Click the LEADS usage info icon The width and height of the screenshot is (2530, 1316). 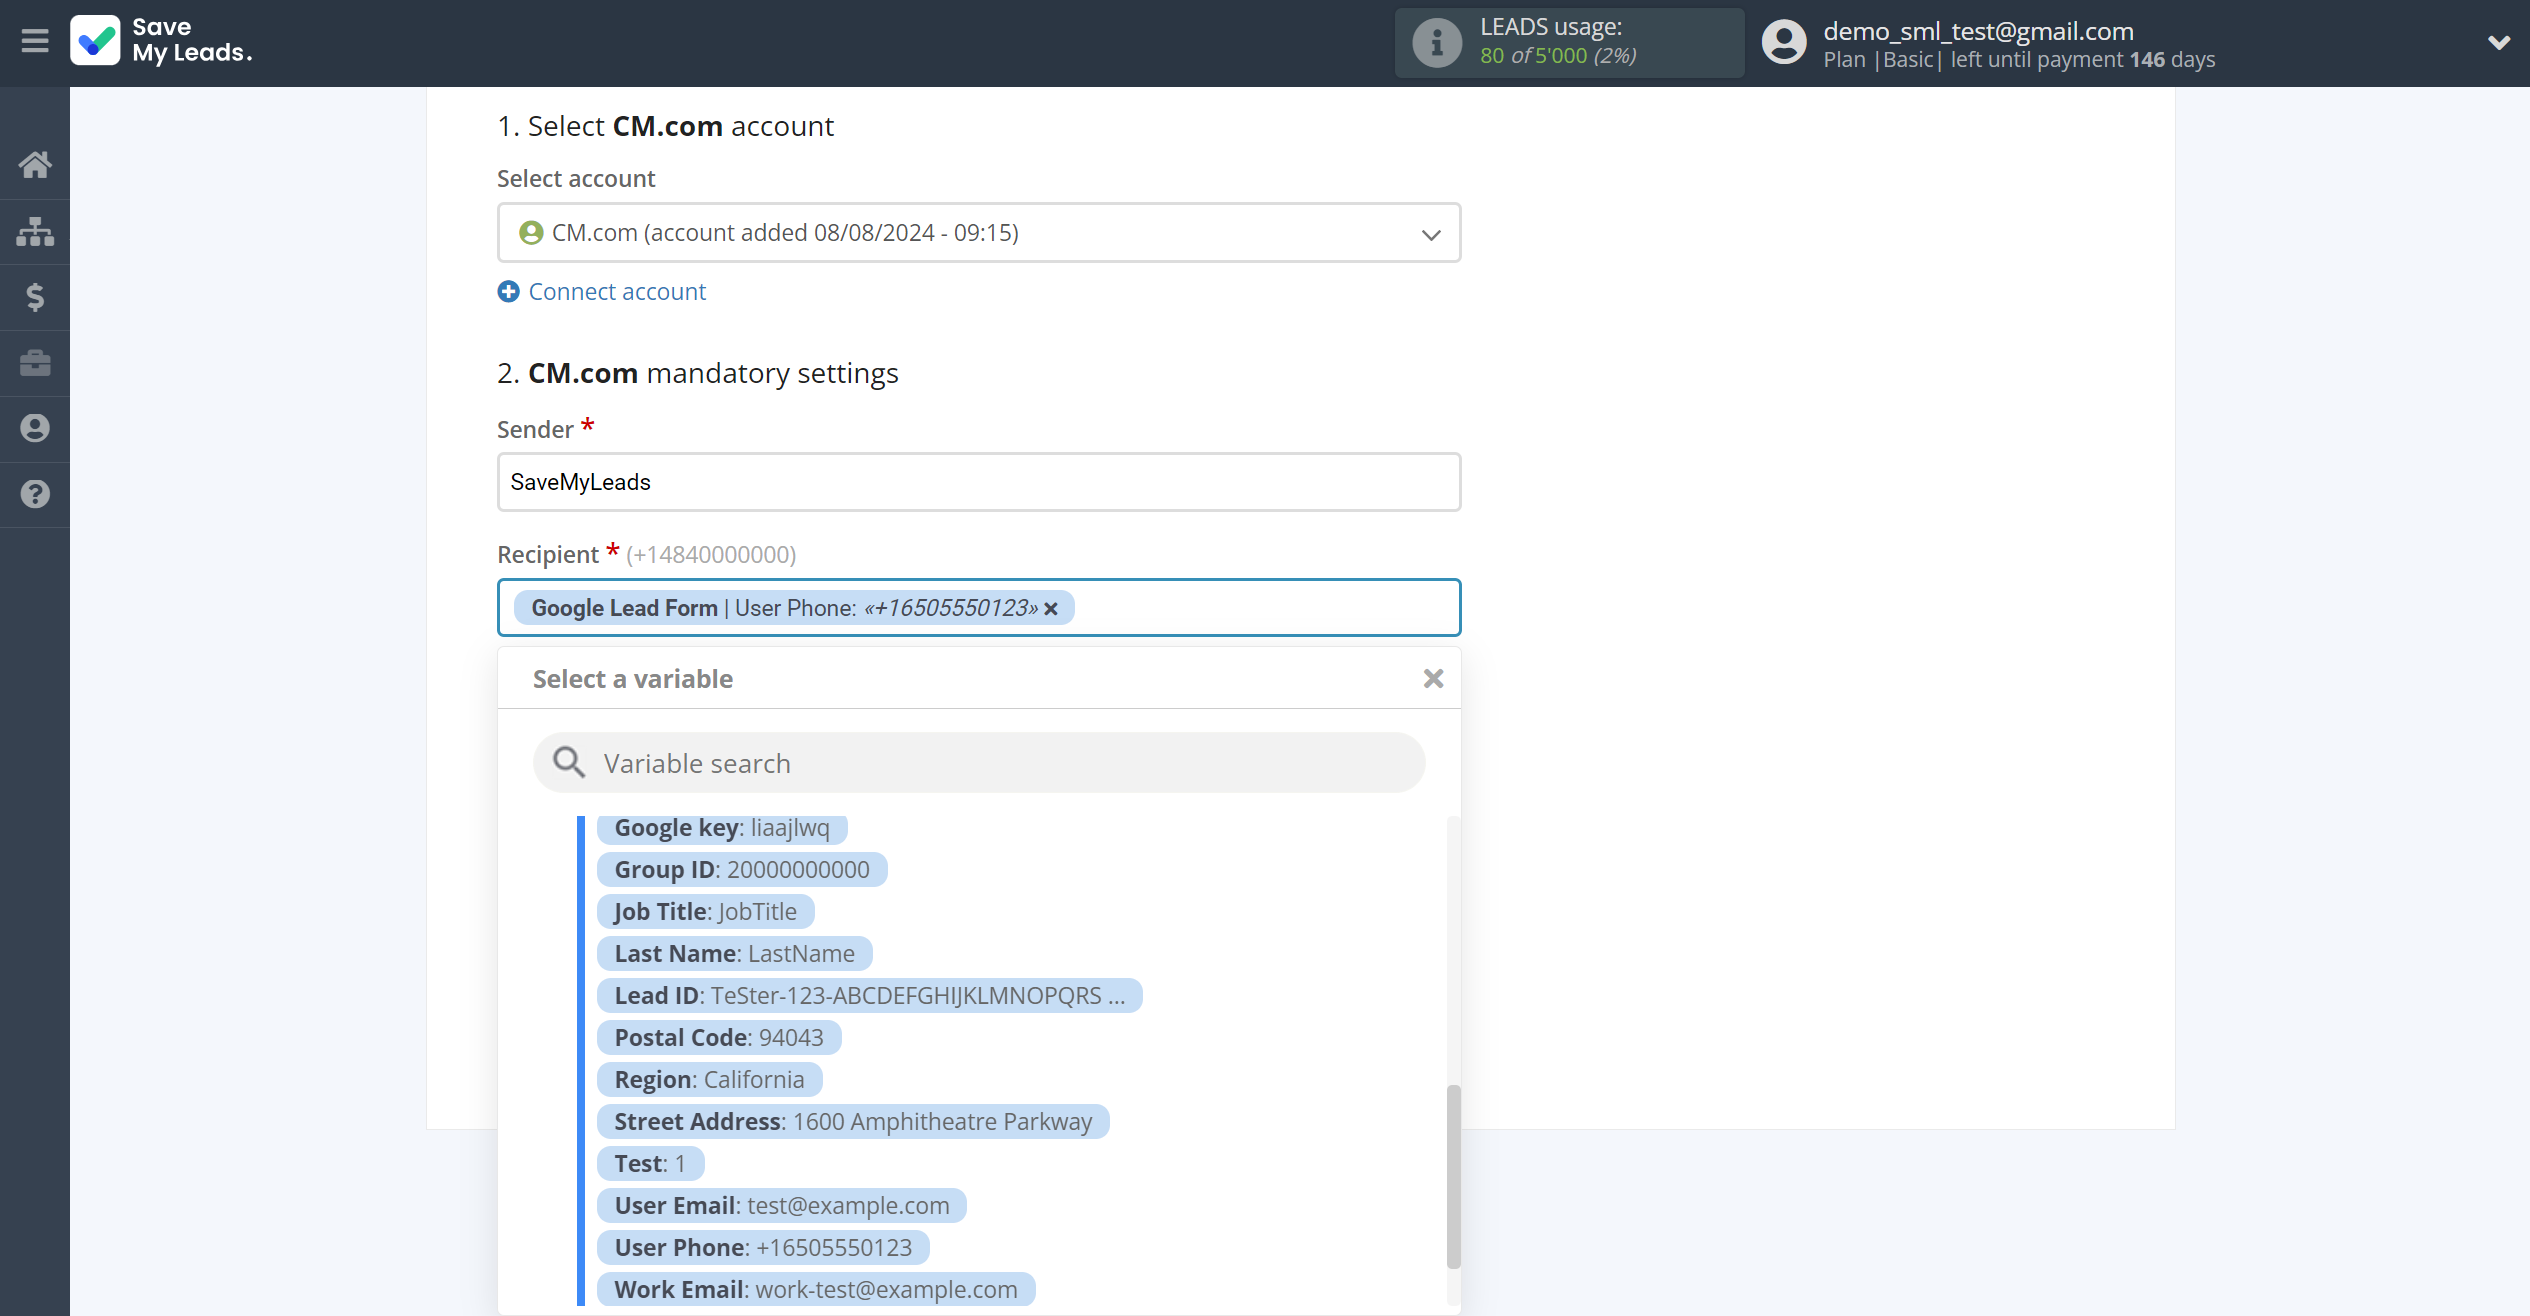click(x=1437, y=43)
